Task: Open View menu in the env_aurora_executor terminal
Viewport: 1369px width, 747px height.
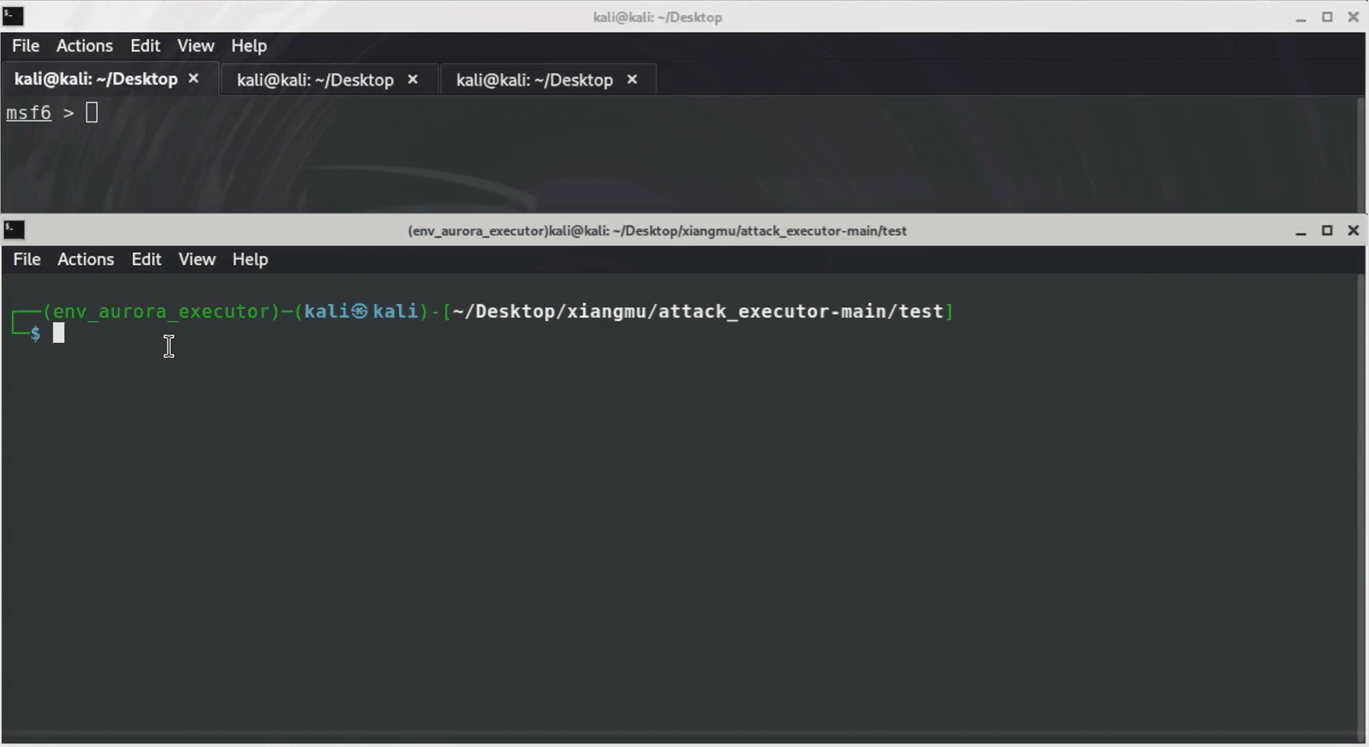Action: pyautogui.click(x=197, y=259)
